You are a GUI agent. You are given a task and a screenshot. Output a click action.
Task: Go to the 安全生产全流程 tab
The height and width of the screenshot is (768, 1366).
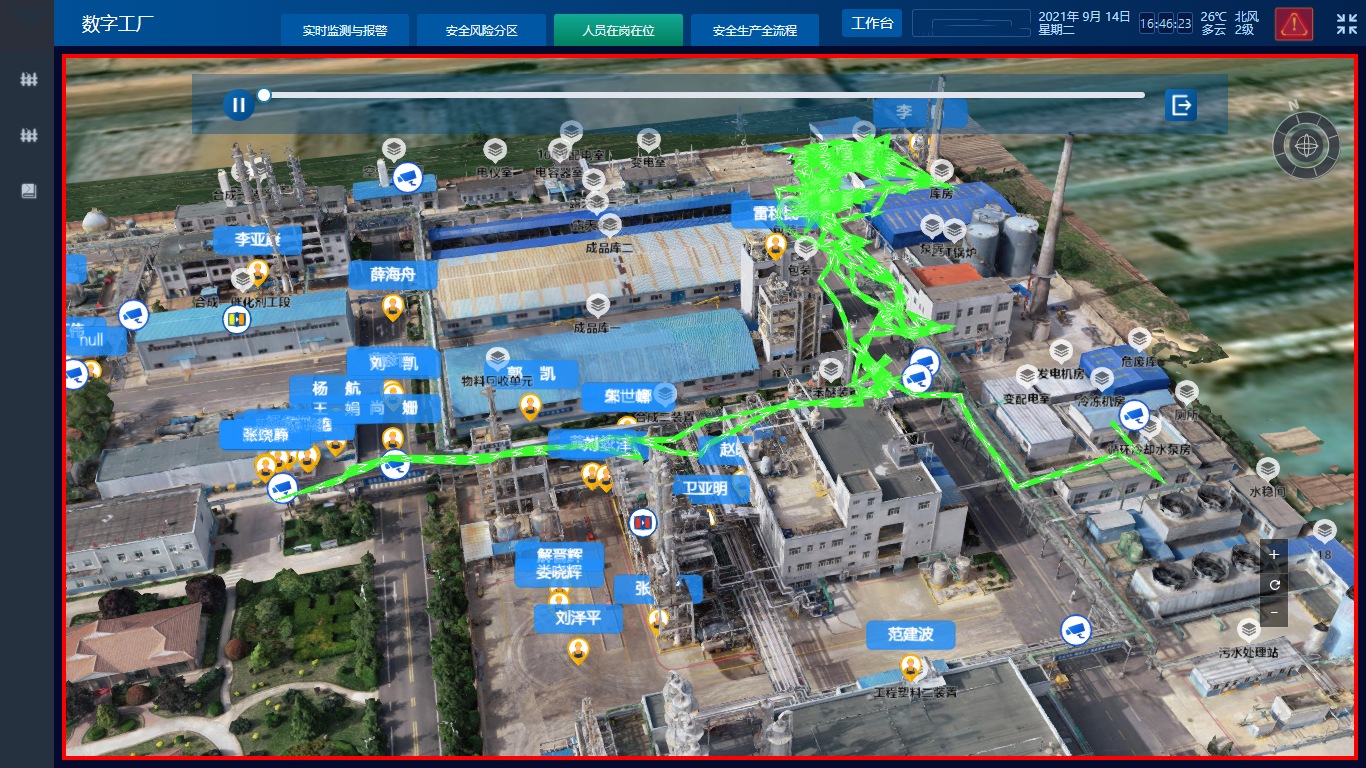pos(754,30)
